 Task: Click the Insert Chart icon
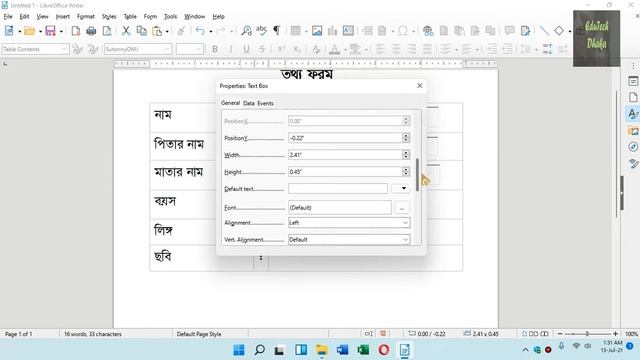pos(332,31)
